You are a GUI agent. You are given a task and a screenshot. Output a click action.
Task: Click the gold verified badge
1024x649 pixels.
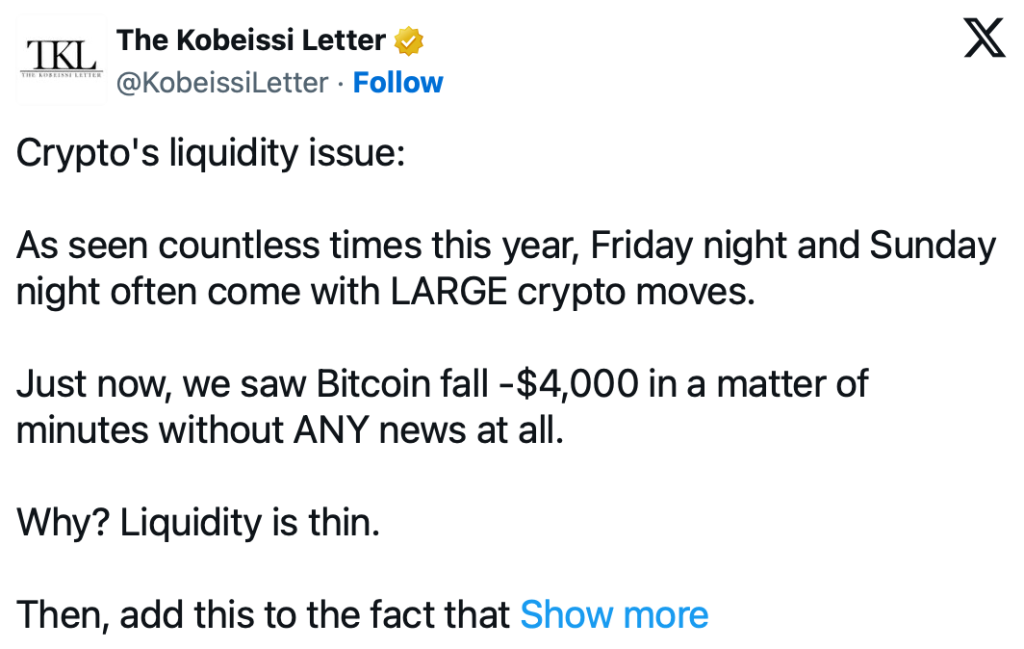[x=408, y=41]
